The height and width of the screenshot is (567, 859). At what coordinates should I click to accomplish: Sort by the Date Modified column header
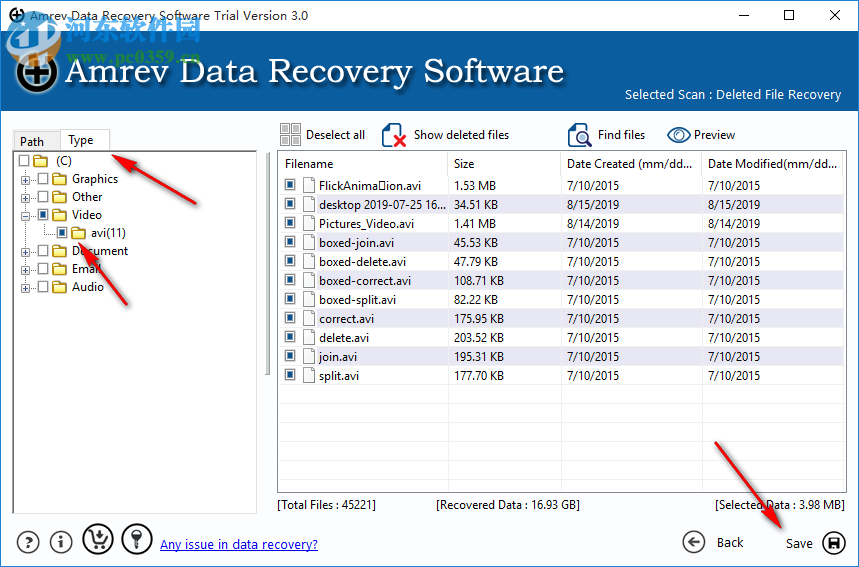point(773,164)
